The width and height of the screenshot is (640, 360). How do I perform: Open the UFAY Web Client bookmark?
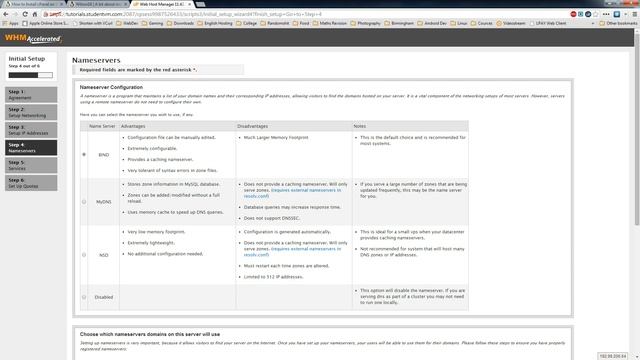548,24
